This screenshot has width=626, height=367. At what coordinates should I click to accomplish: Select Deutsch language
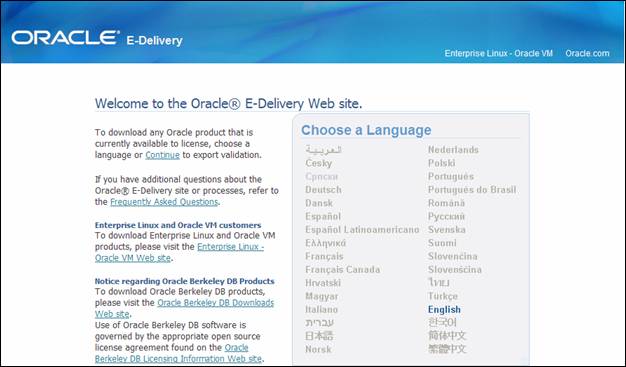click(323, 190)
